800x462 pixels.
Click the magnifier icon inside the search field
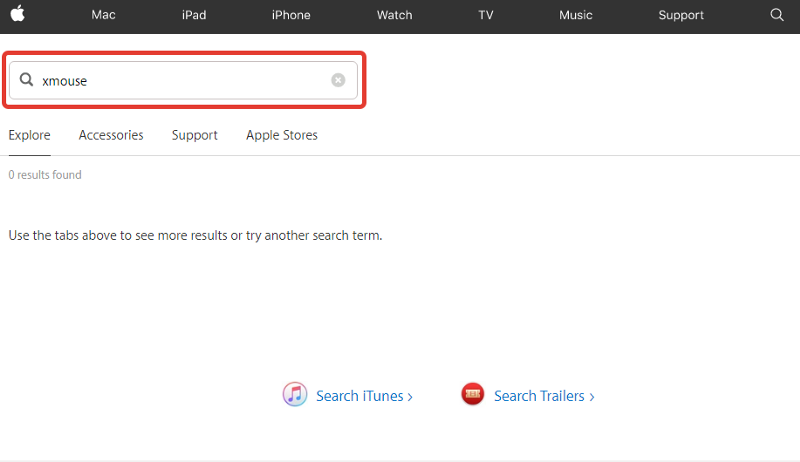point(26,80)
